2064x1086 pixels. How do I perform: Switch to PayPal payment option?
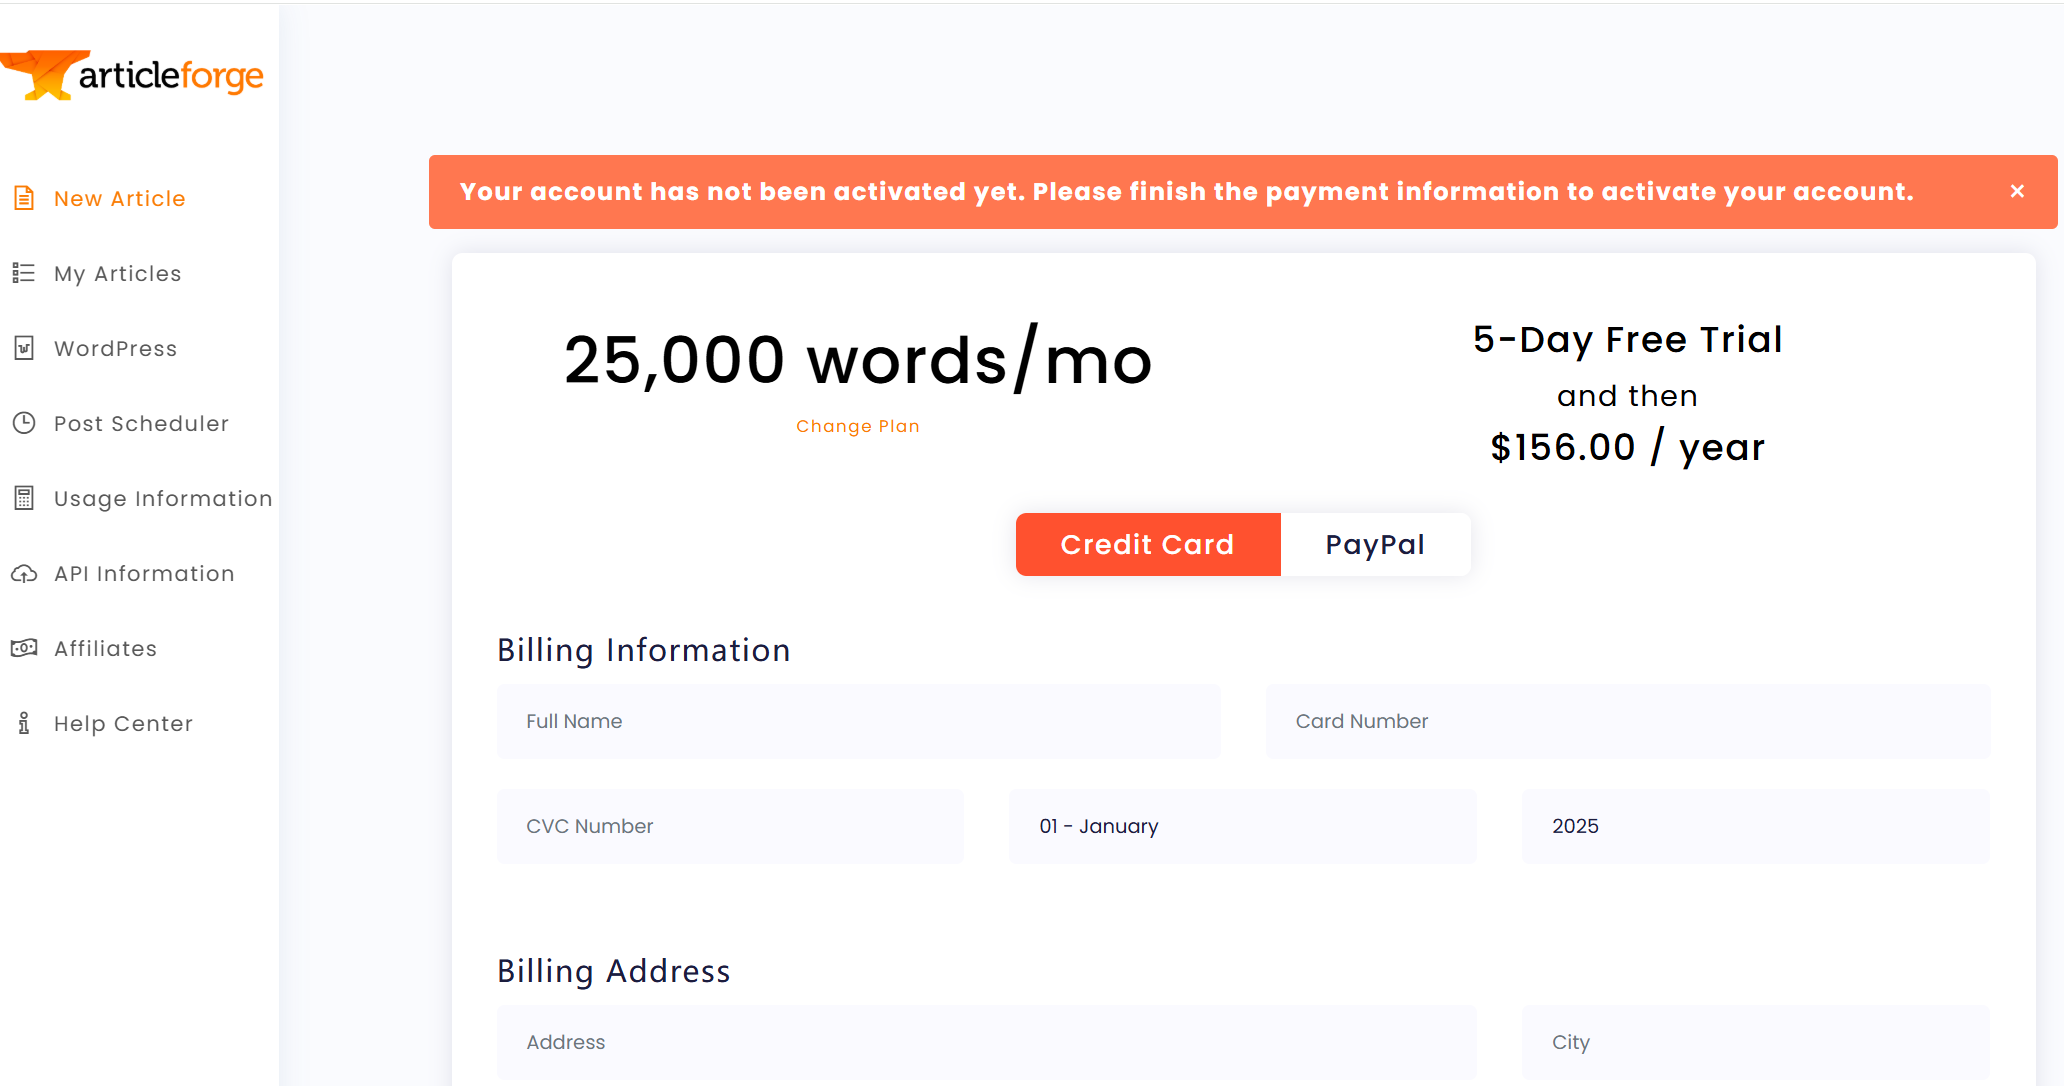pos(1375,544)
